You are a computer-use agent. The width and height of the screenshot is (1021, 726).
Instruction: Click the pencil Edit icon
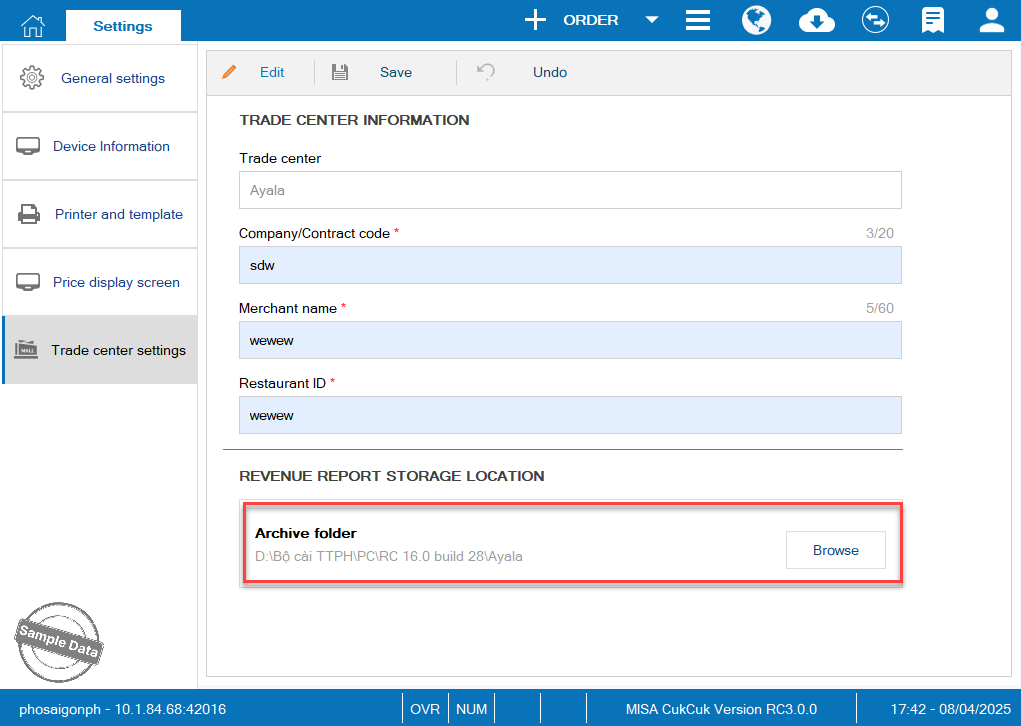click(x=229, y=72)
